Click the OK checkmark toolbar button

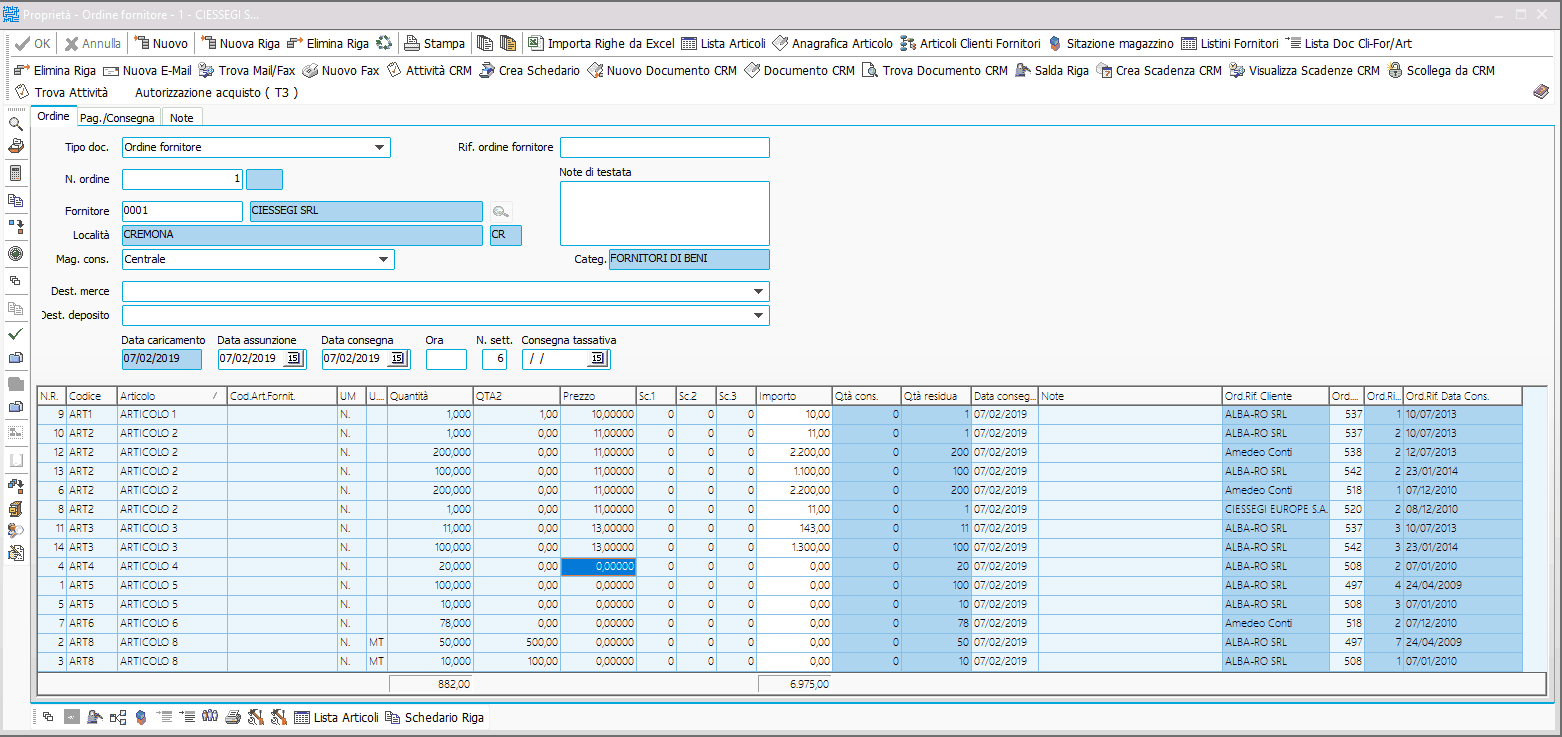point(33,44)
